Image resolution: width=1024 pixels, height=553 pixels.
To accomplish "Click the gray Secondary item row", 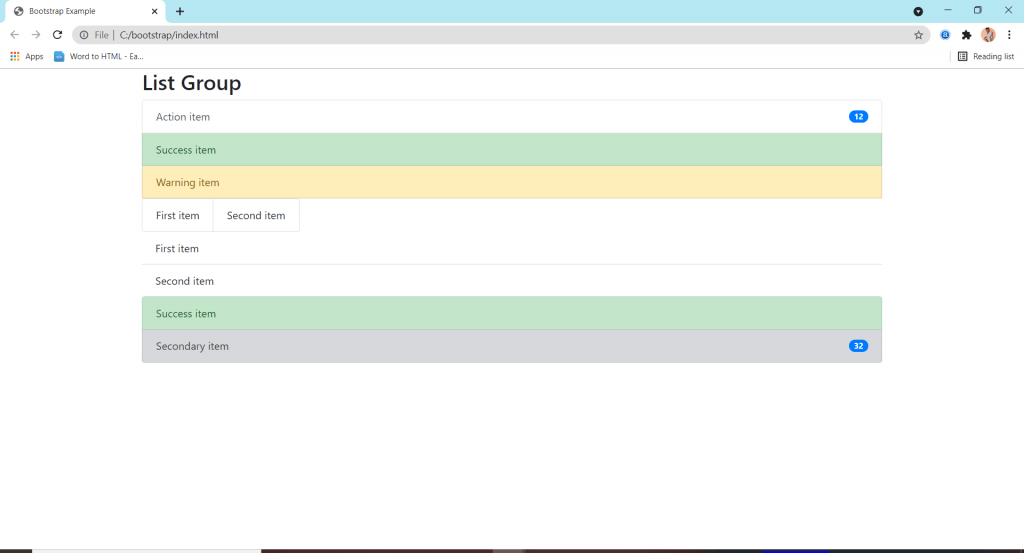I will (512, 346).
